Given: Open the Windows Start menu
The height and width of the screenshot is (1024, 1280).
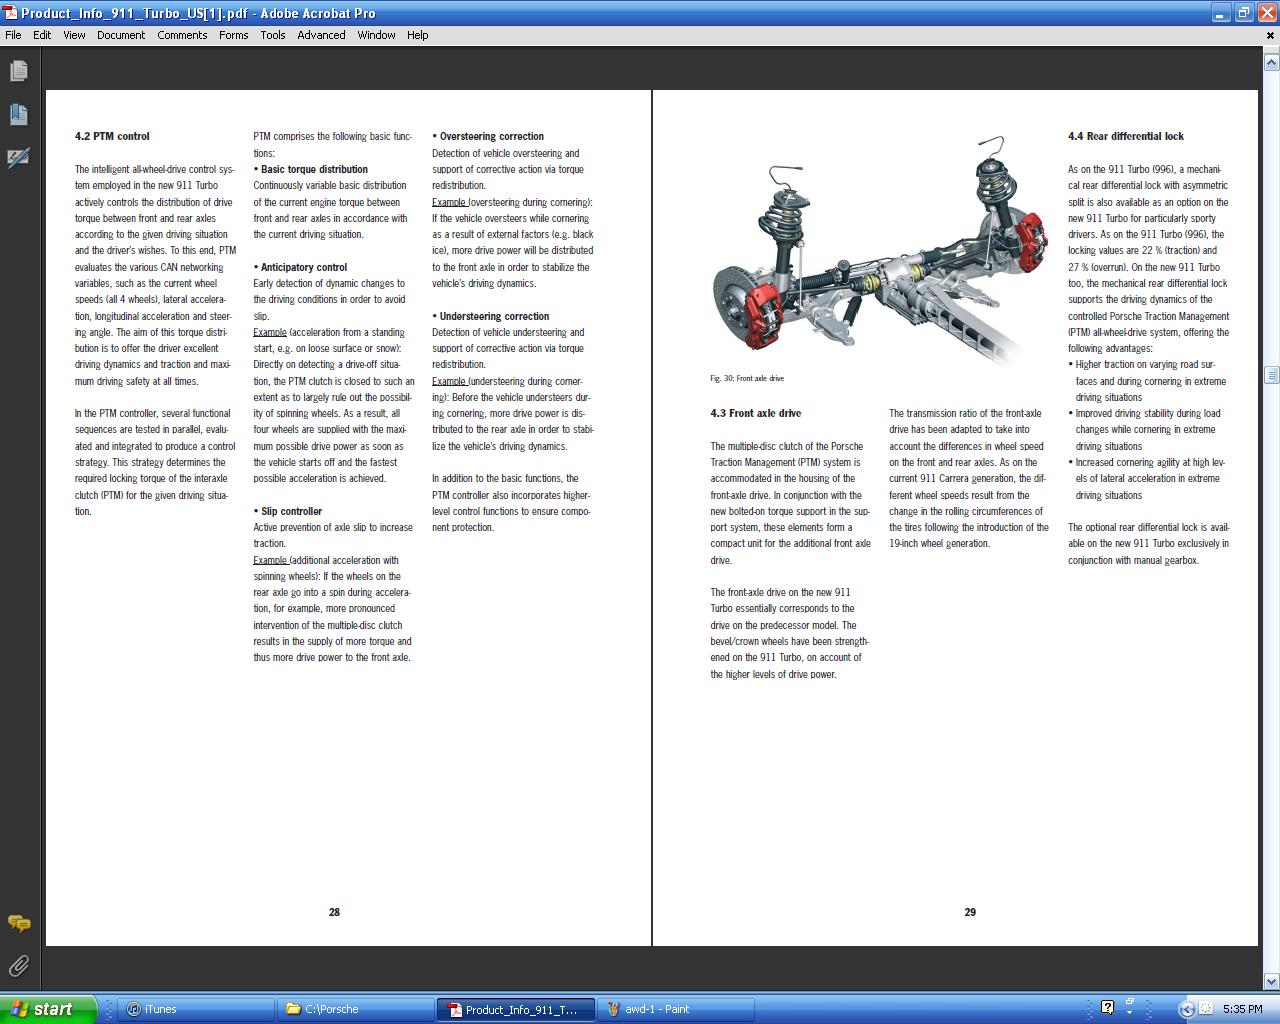Looking at the screenshot, I should pos(48,1009).
